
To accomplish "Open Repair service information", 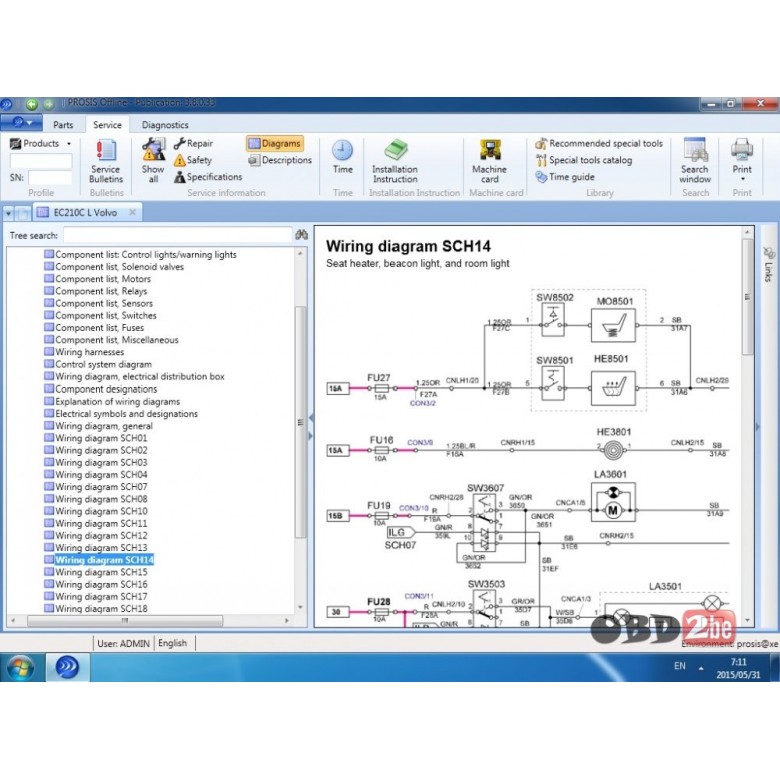I will coord(194,143).
